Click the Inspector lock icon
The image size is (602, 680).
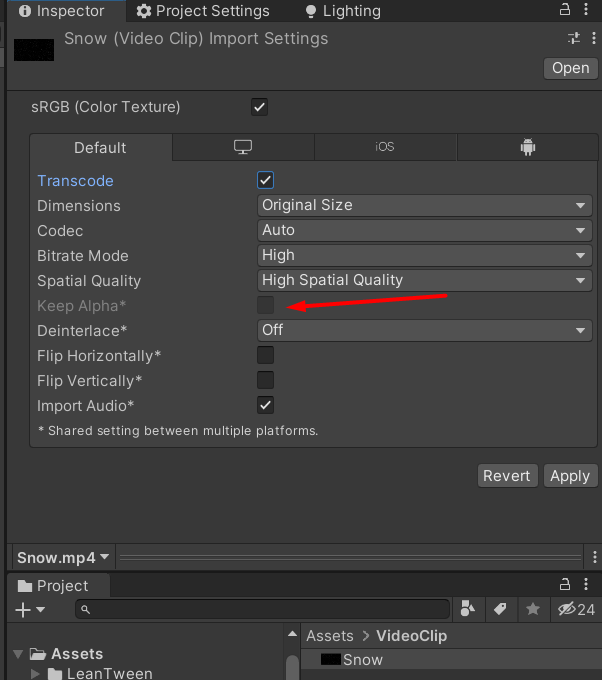click(x=567, y=11)
